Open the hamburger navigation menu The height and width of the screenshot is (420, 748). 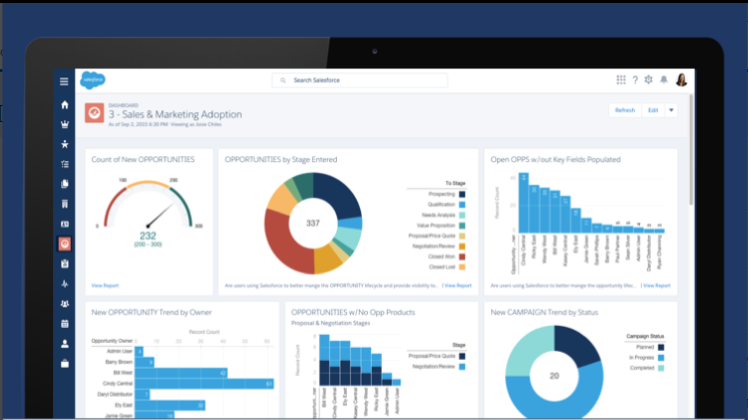pos(64,82)
